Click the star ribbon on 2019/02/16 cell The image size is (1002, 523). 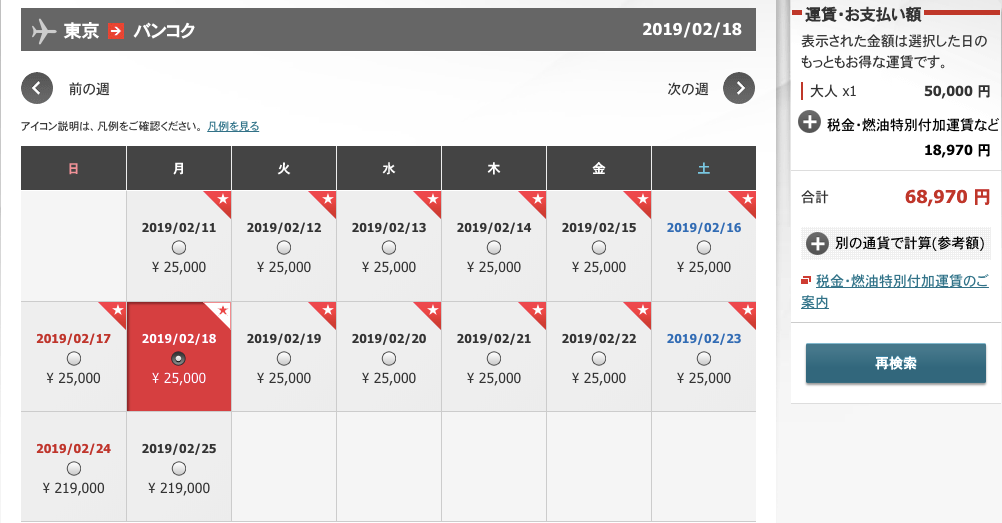coord(744,202)
